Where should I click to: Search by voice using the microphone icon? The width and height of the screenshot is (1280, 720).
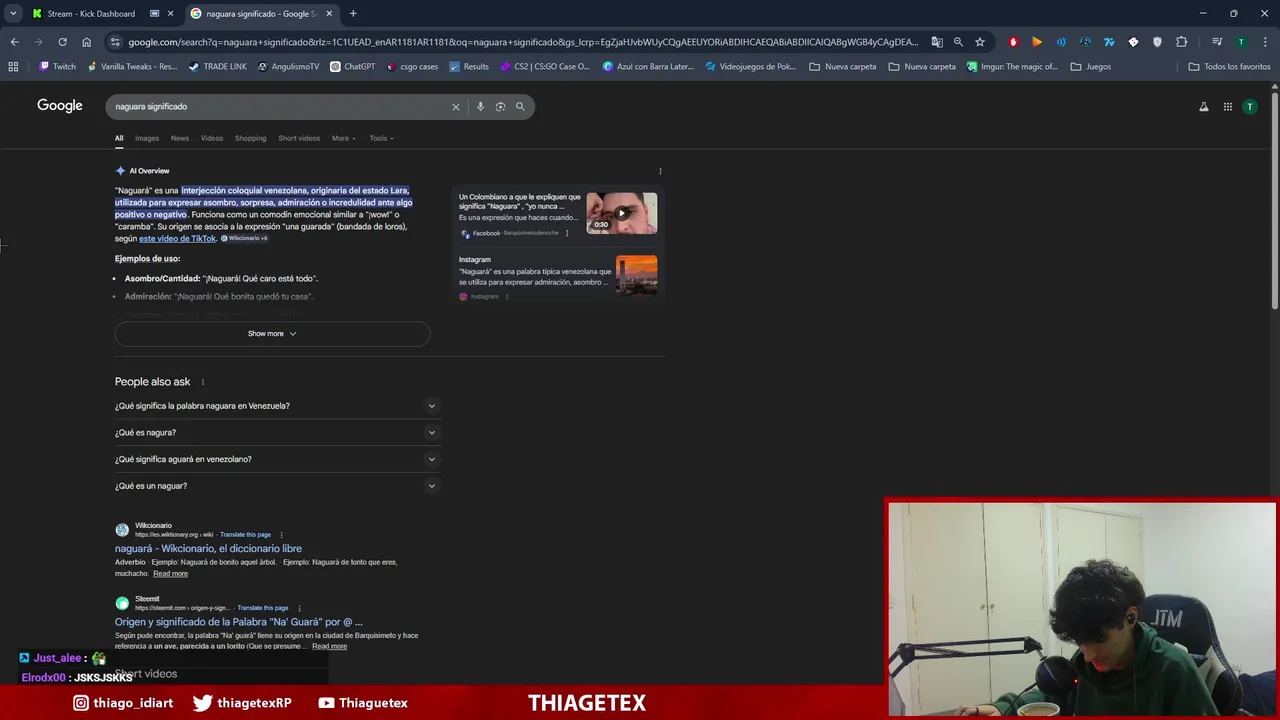tap(480, 106)
